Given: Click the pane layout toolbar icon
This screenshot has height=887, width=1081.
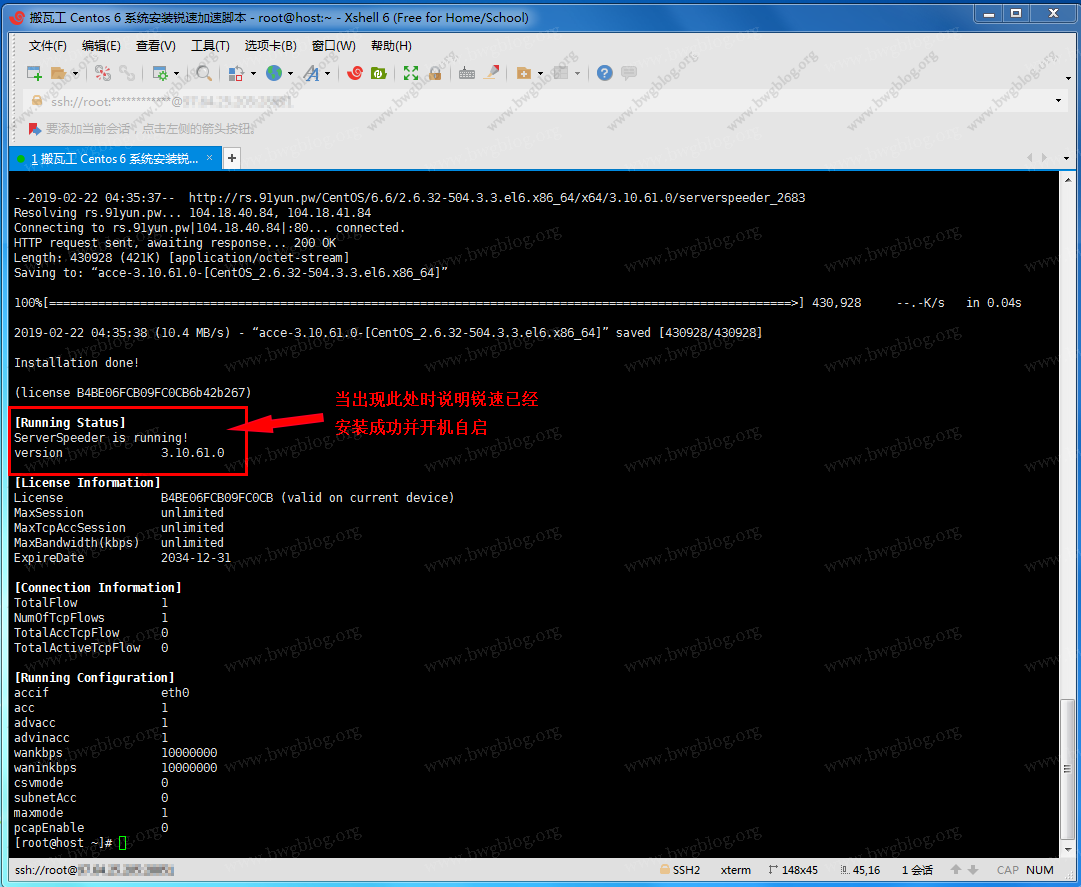Looking at the screenshot, I should pos(561,73).
